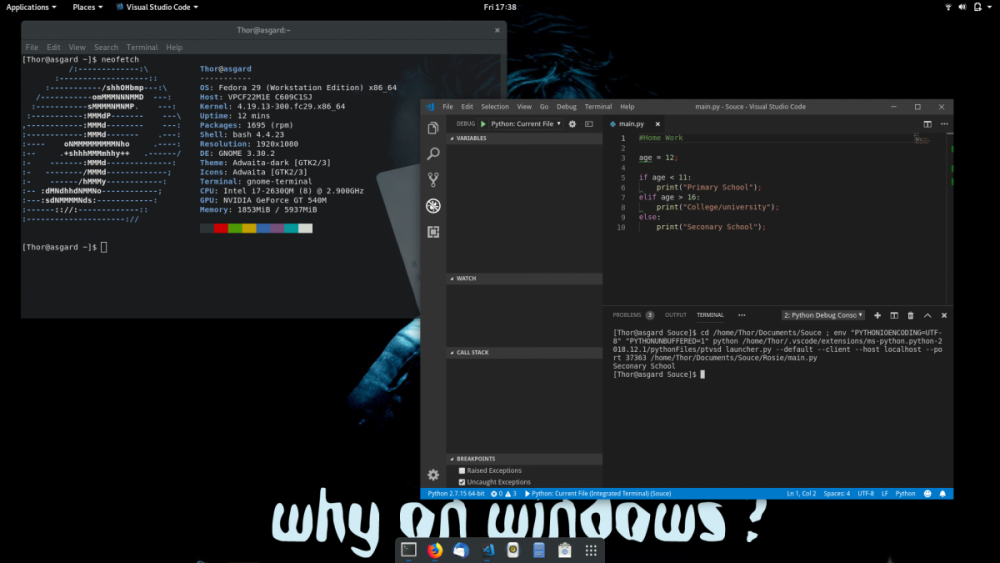The image size is (1000, 563).
Task: Switch to the Problems panel tab
Action: pos(627,315)
